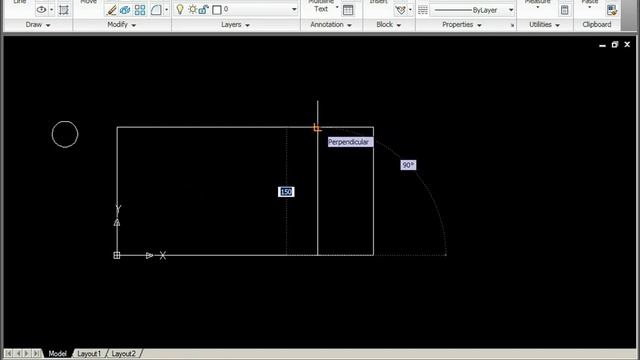Go to previous layout tab arrow
This screenshot has height=360, width=640.
point(18,353)
